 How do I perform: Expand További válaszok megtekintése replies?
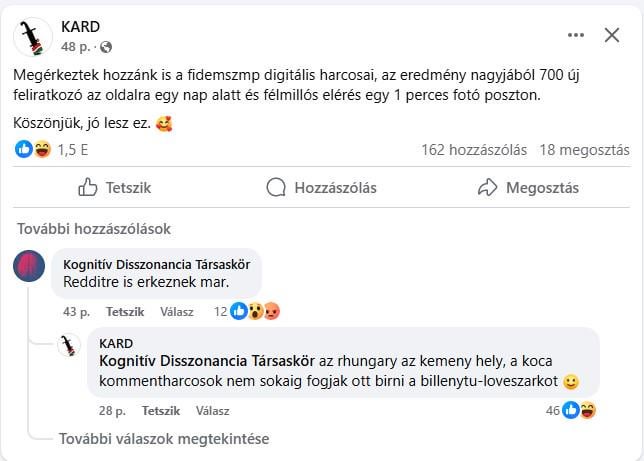coord(164,439)
